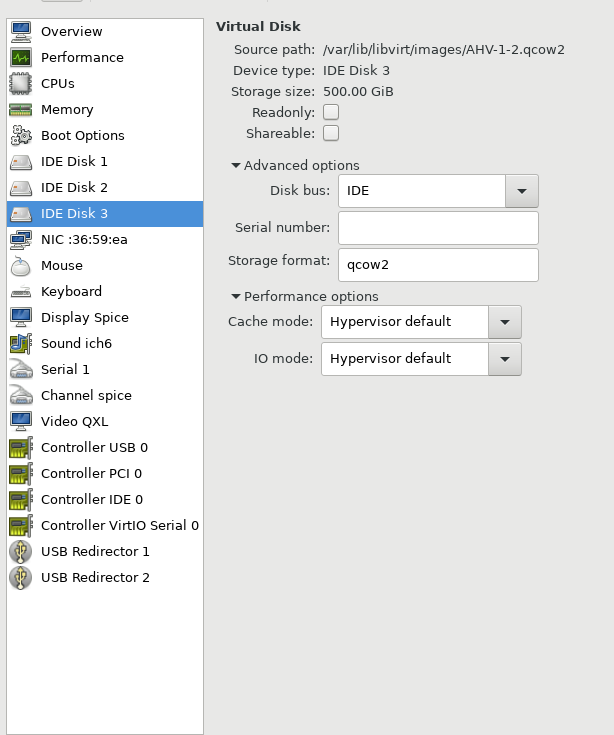Image resolution: width=614 pixels, height=735 pixels.
Task: Select the Channel spice icon
Action: coord(21,396)
